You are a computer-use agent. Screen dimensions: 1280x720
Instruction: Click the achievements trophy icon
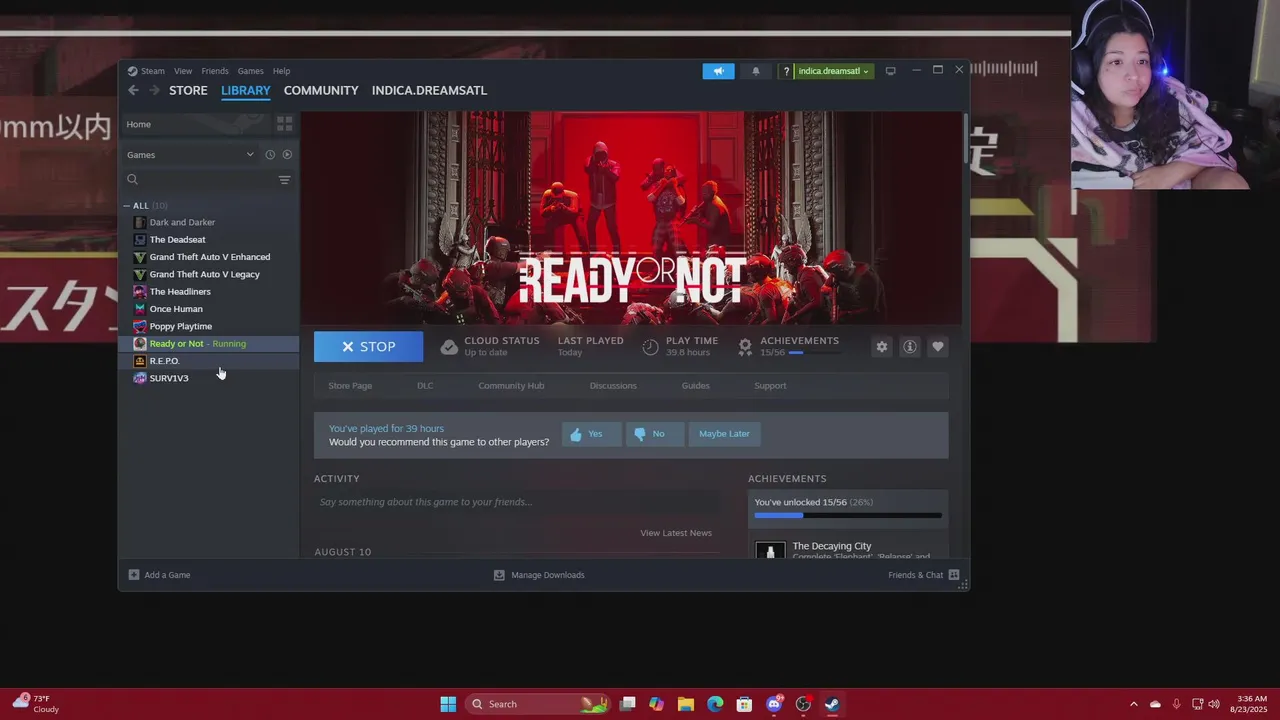[x=745, y=347]
